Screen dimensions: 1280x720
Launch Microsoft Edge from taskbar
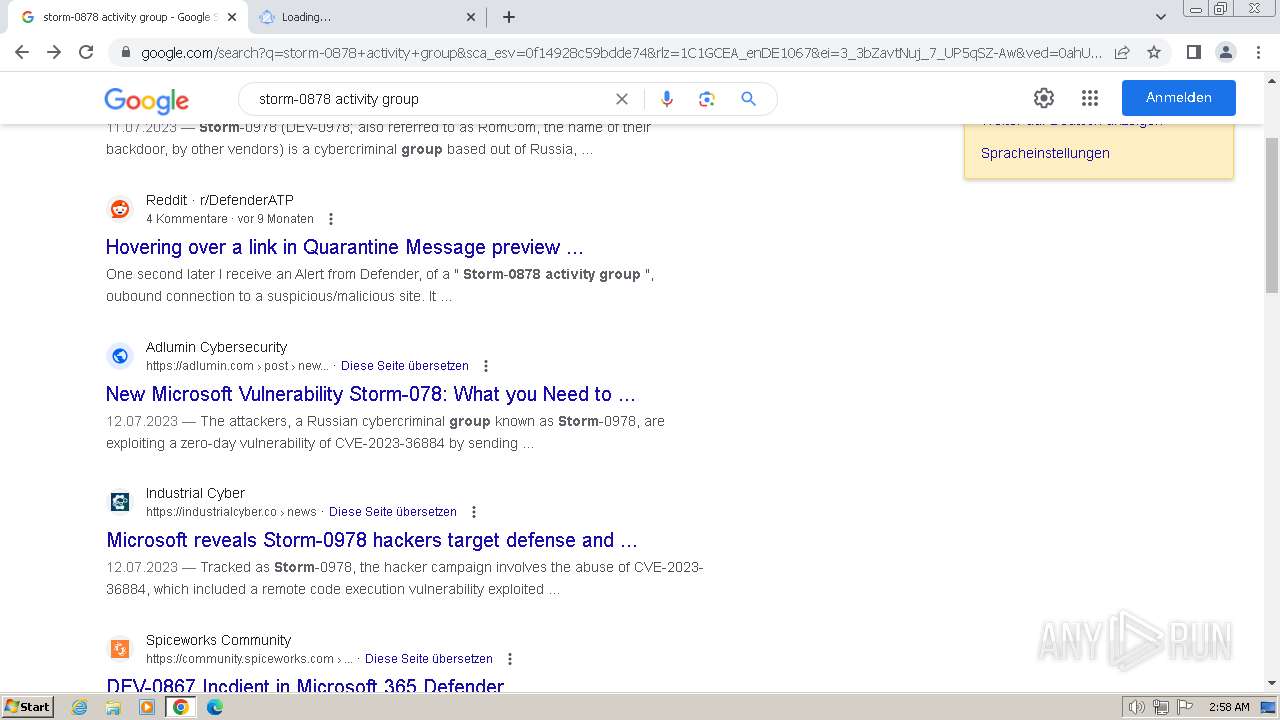pos(214,707)
